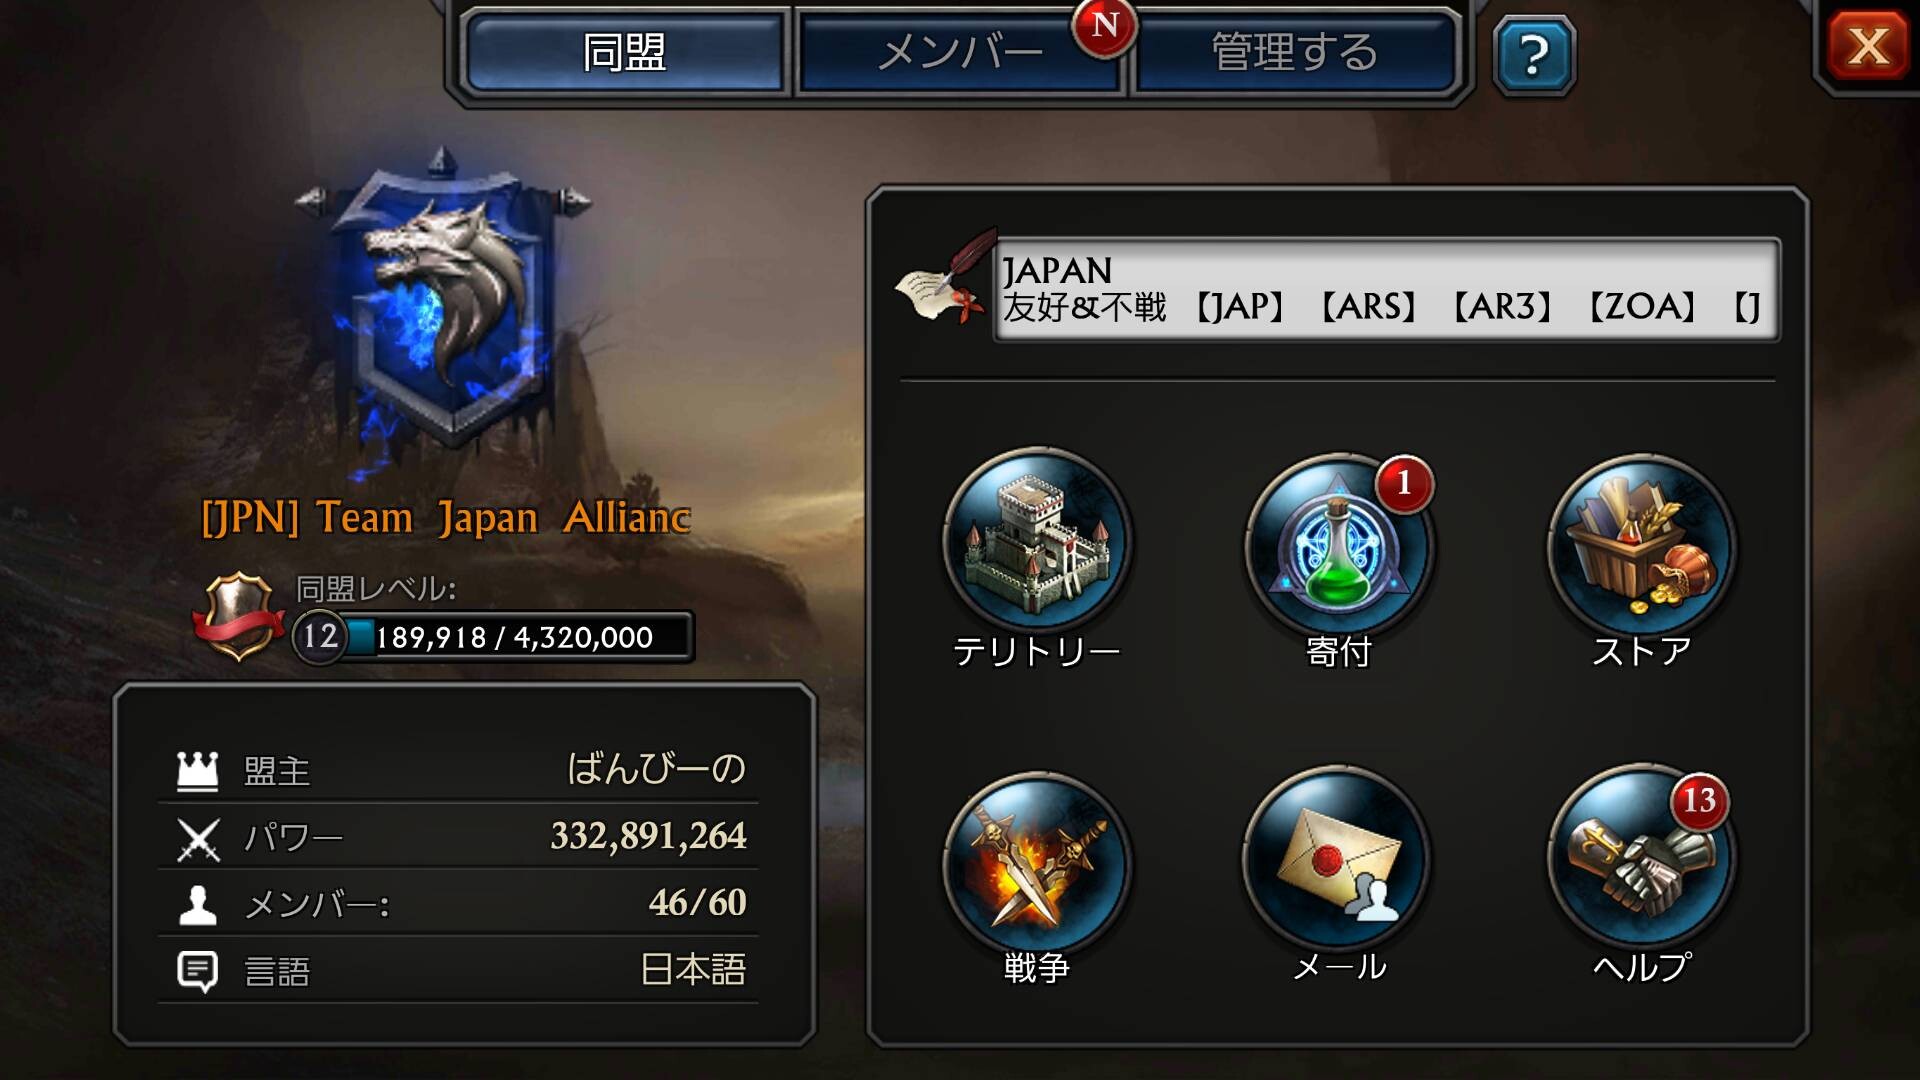Click the alliance level progress bar
The height and width of the screenshot is (1080, 1920).
[493, 636]
